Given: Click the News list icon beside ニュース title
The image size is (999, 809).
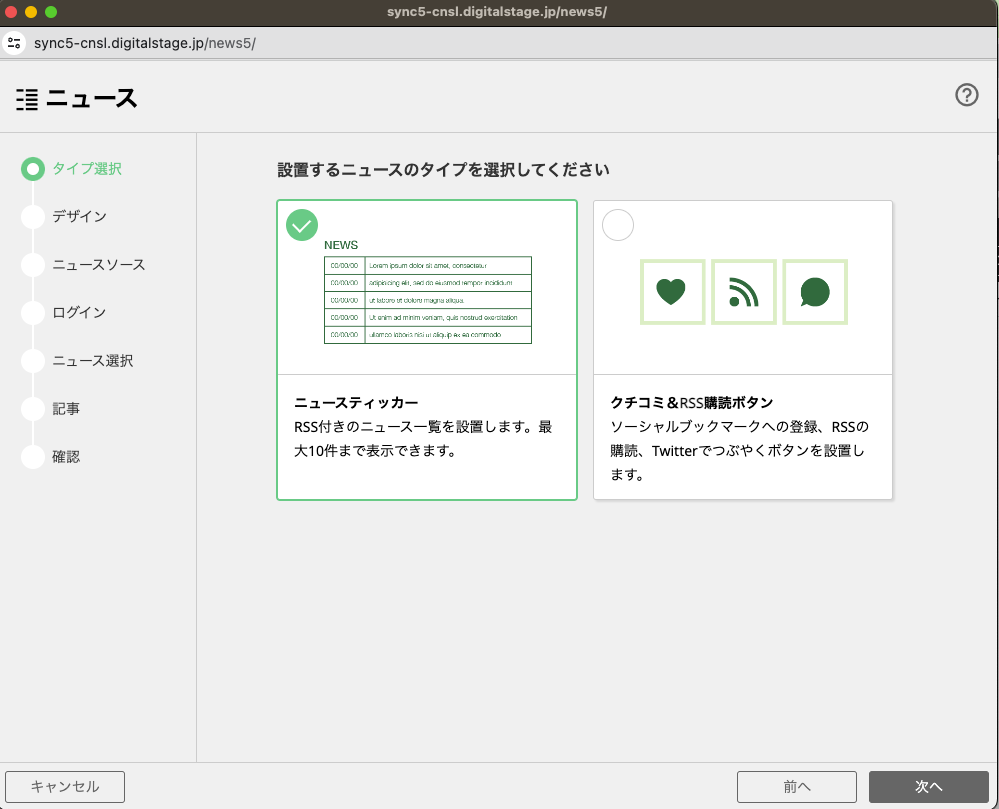Looking at the screenshot, I should pos(27,99).
